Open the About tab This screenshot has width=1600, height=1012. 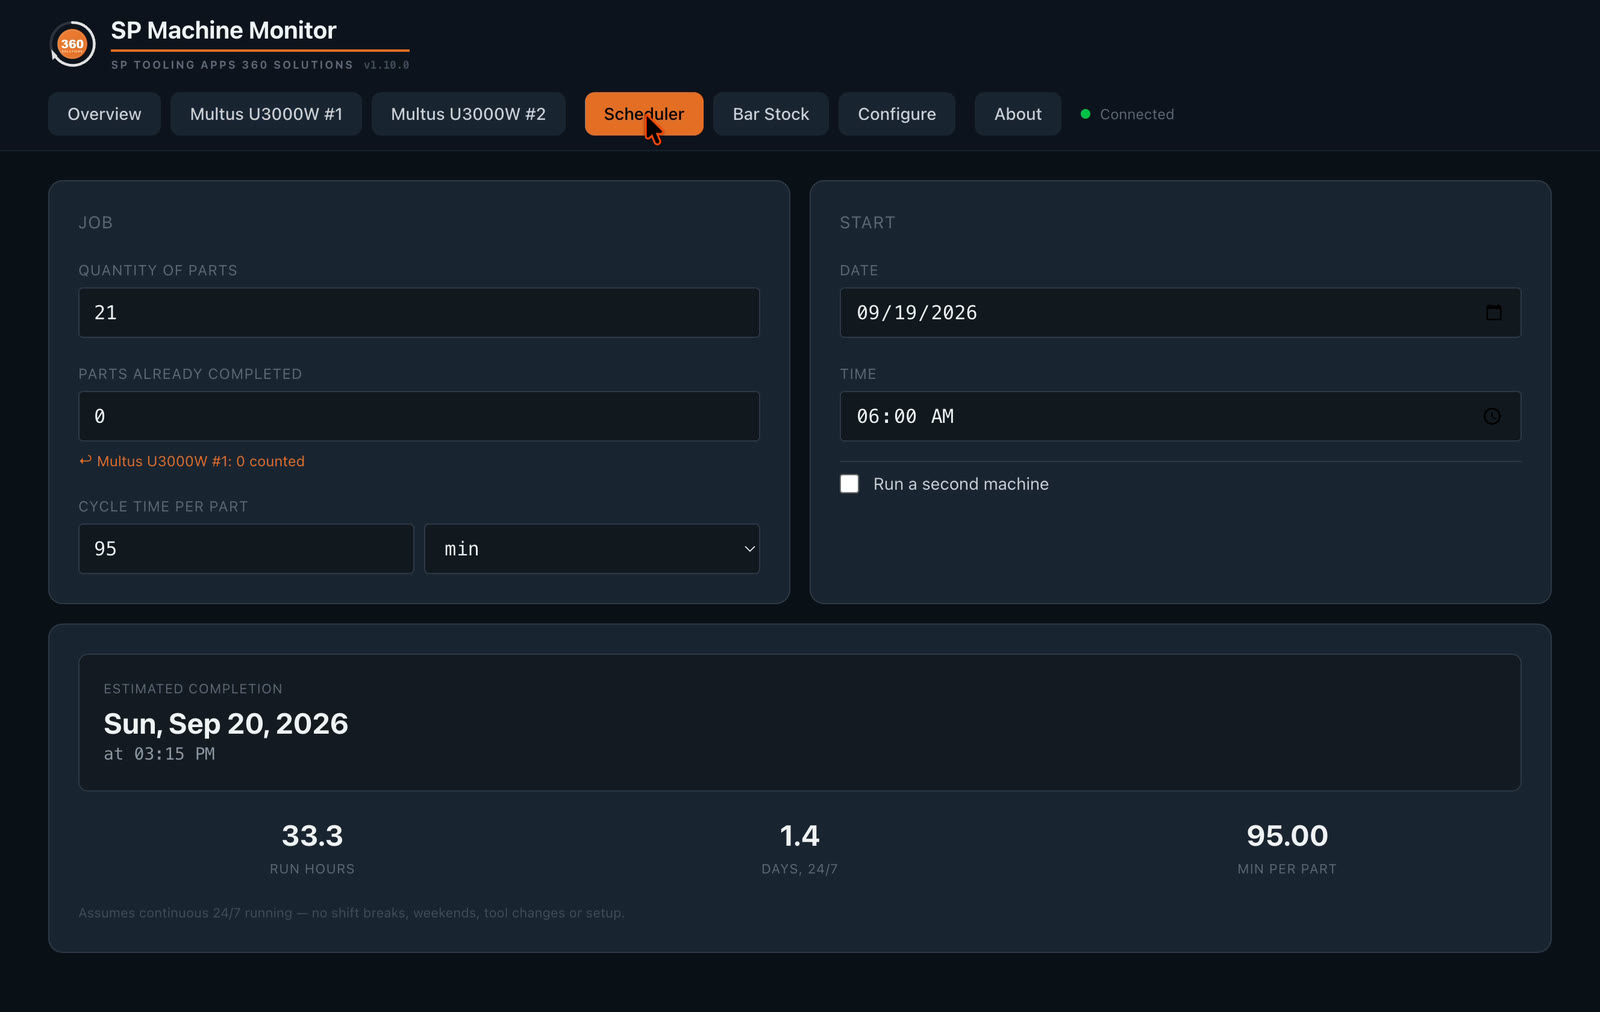pos(1018,114)
